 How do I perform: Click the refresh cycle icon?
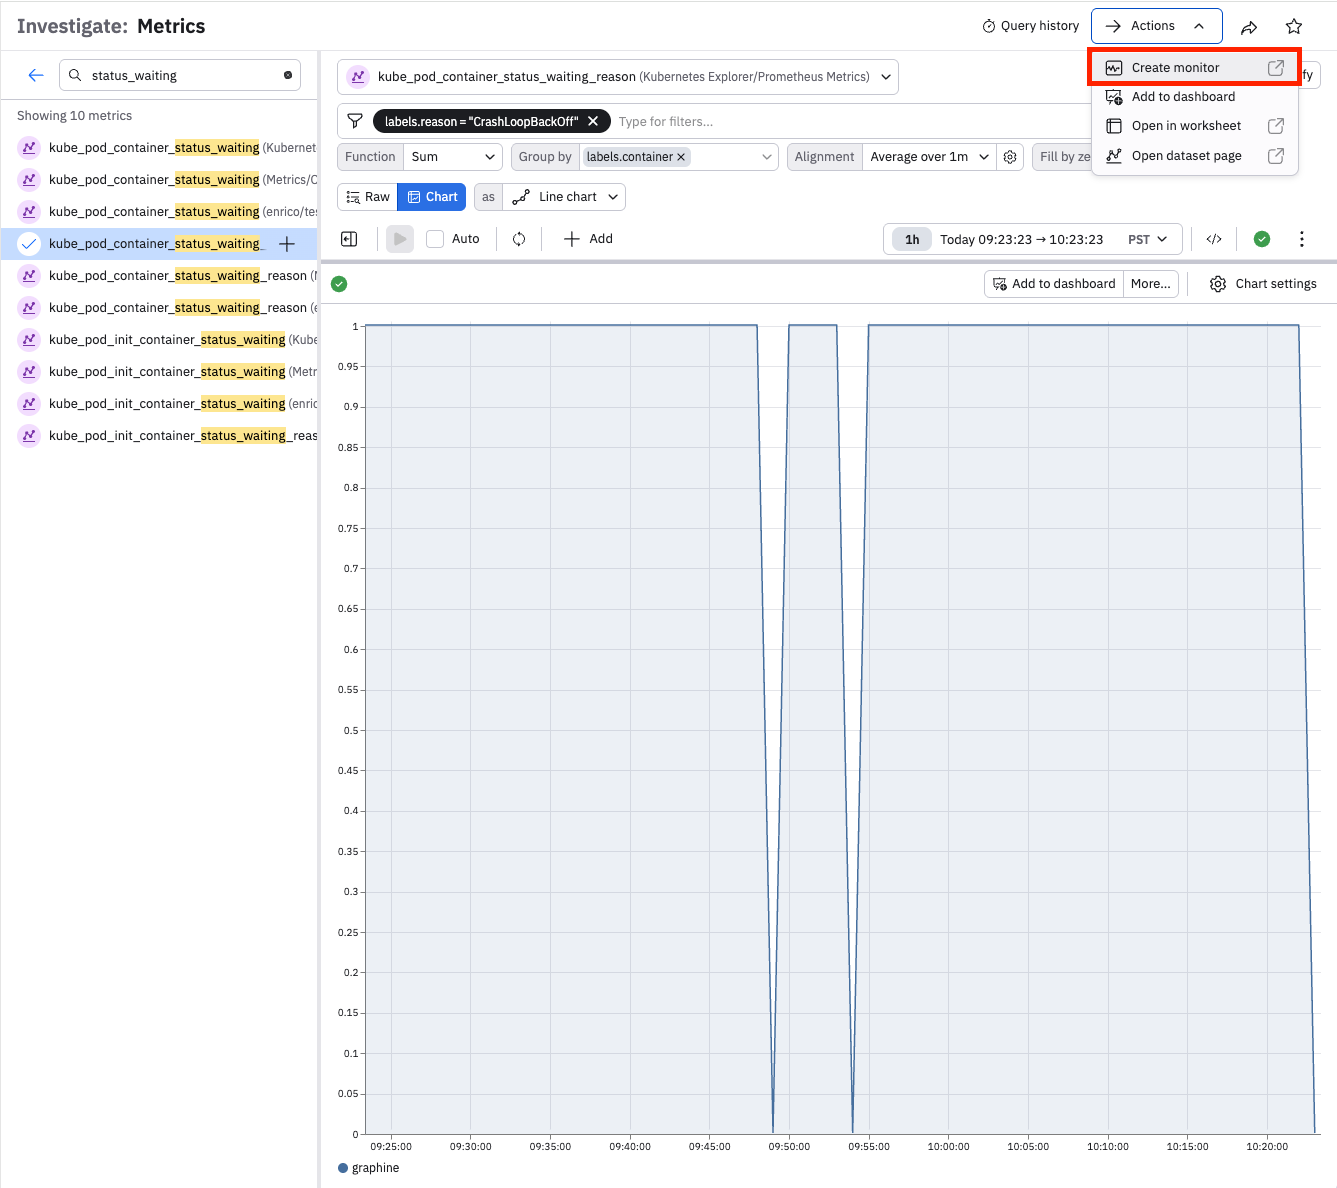[519, 239]
